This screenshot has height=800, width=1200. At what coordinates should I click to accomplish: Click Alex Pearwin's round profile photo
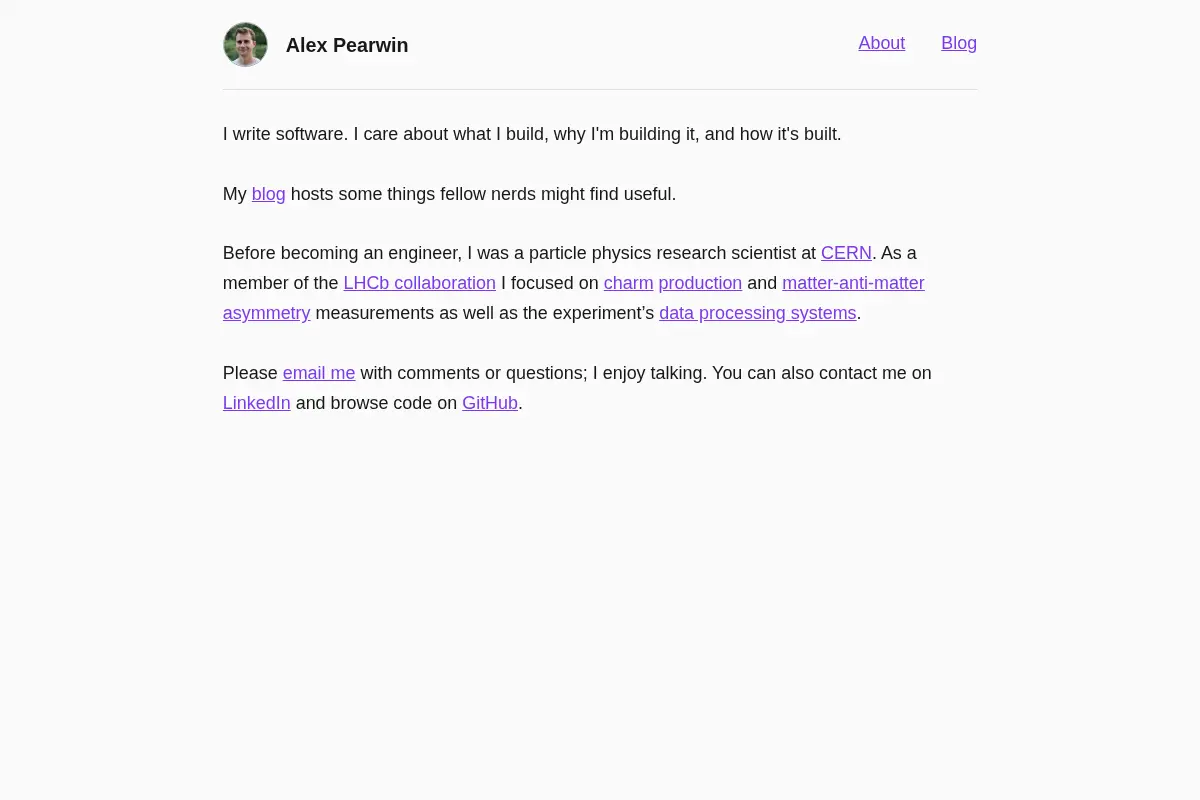coord(245,45)
